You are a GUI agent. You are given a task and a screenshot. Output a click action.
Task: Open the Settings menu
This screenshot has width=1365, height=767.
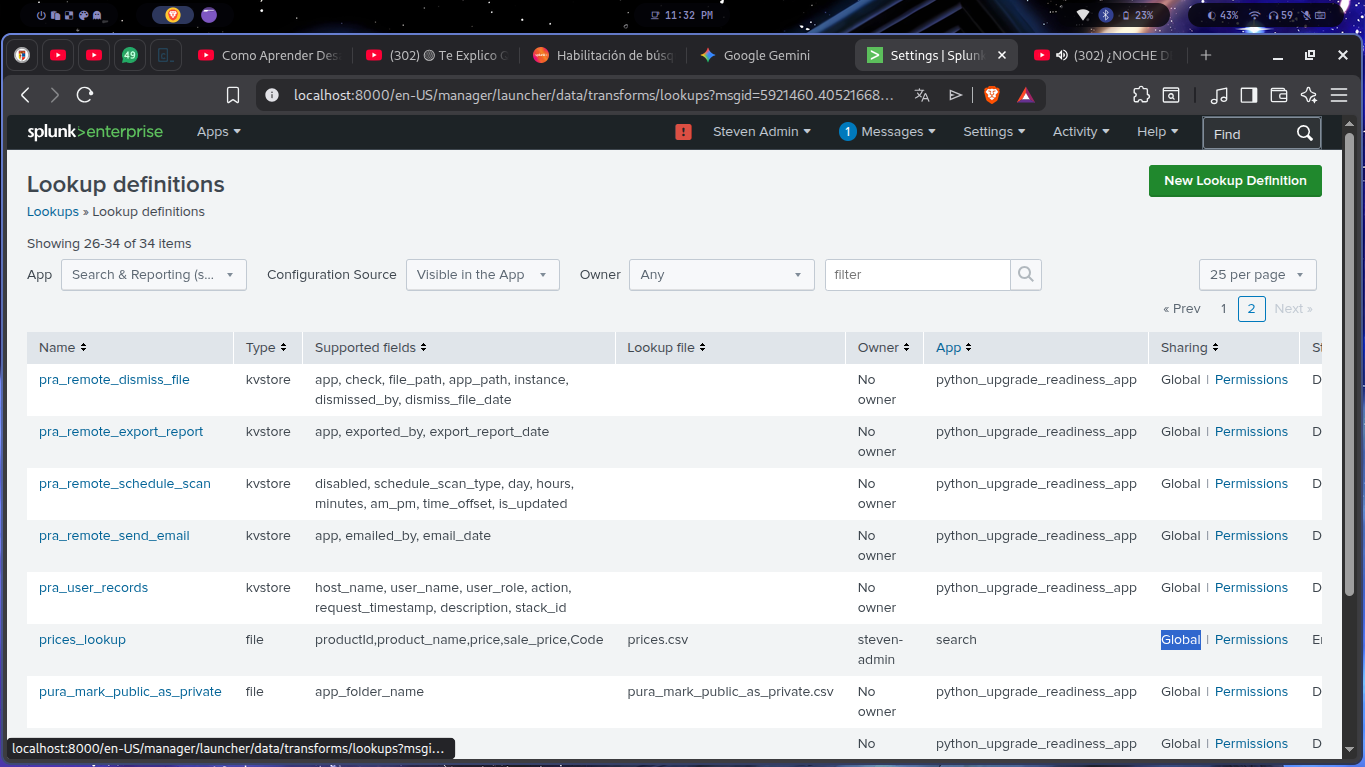[x=993, y=131]
